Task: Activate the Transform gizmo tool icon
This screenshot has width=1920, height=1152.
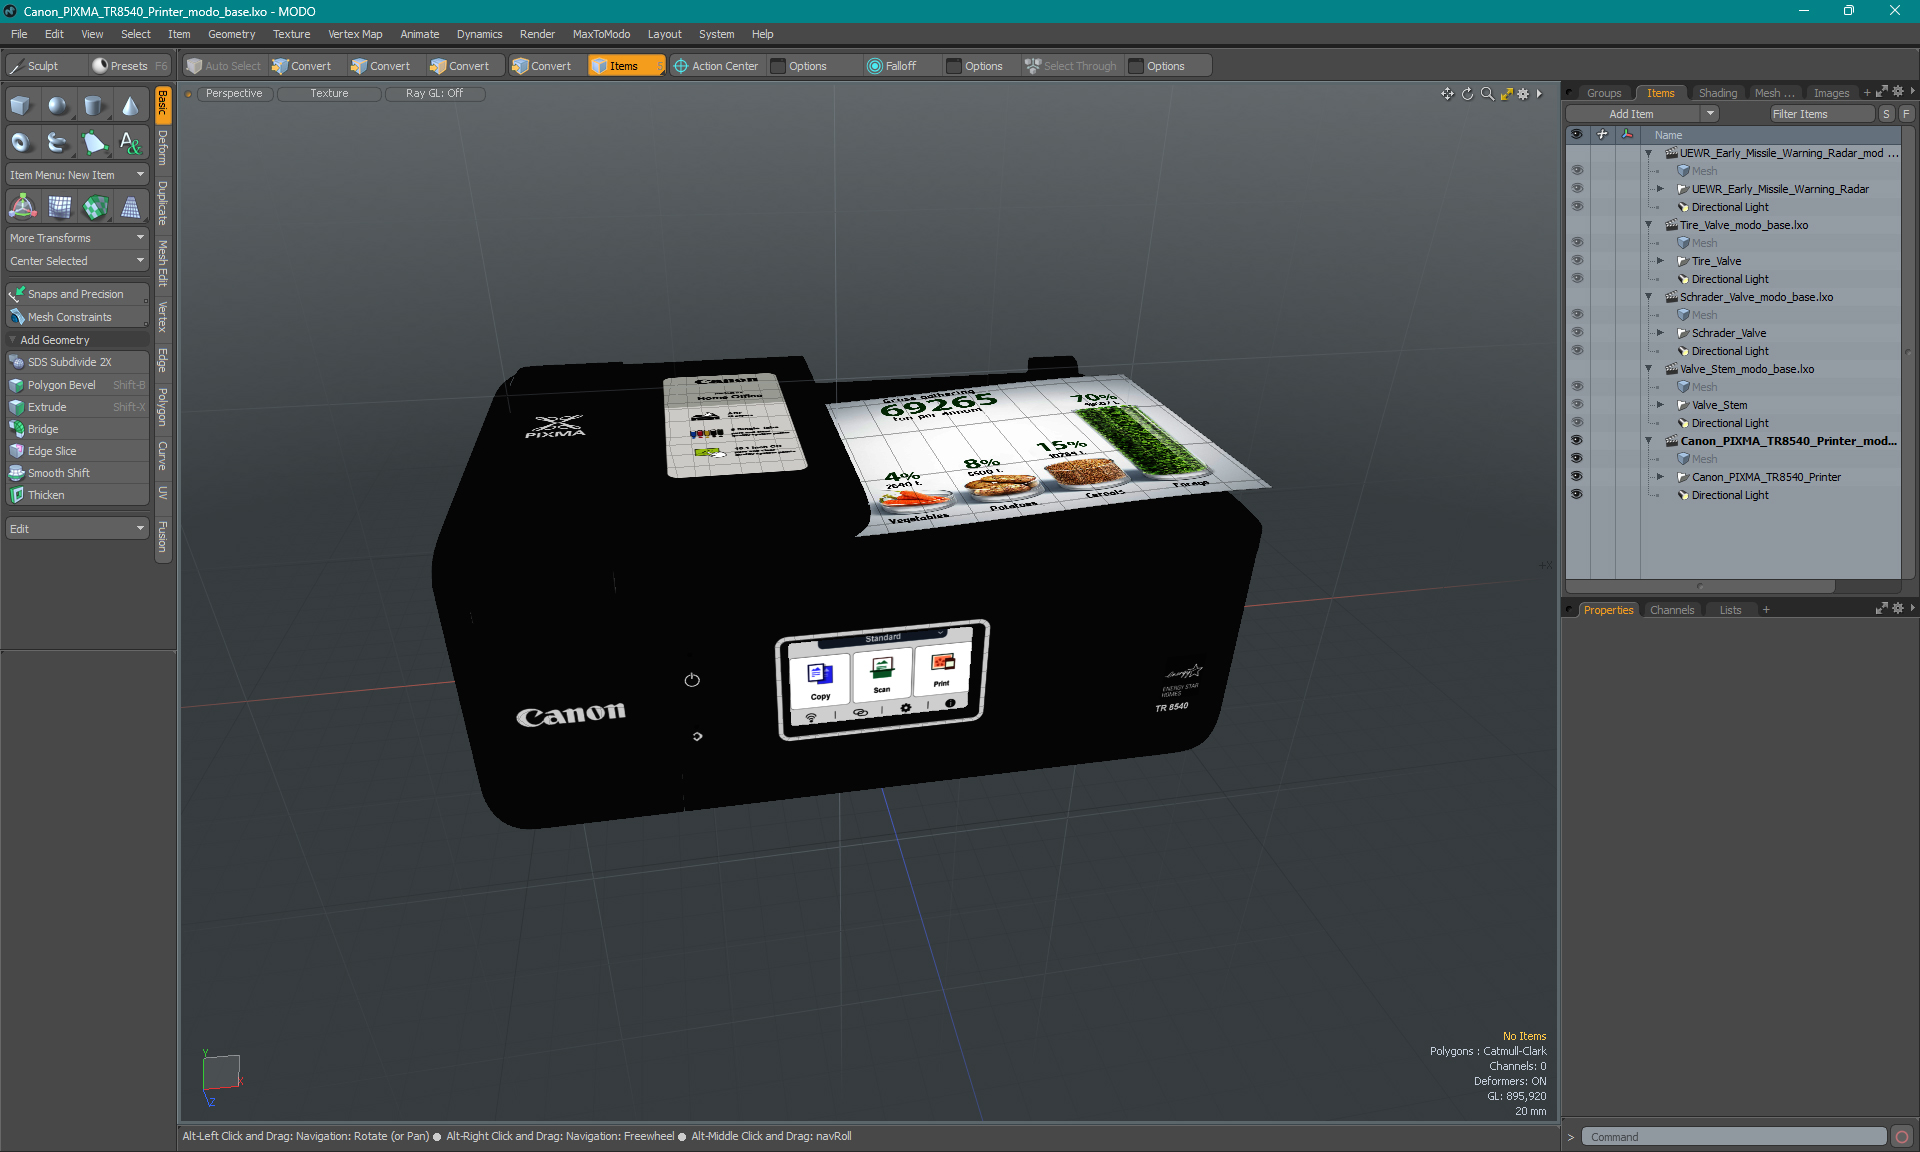Action: [x=22, y=207]
